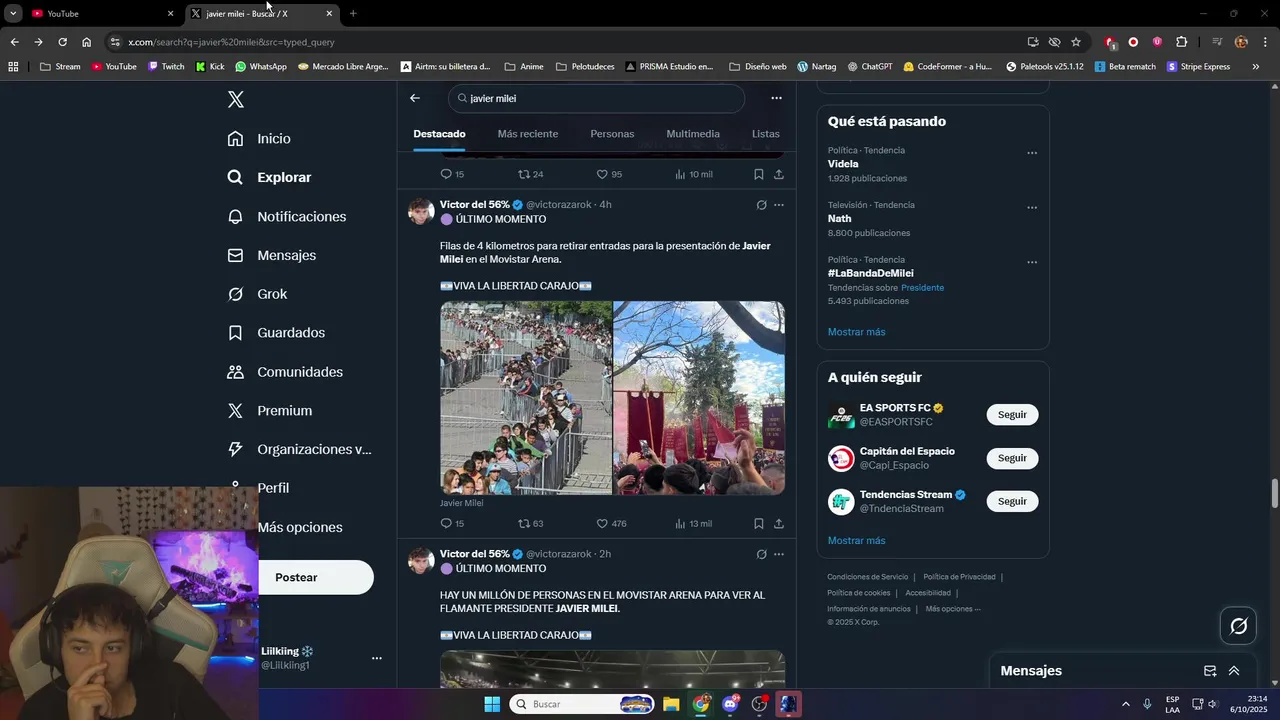Click the Organizaciones lightning icon
This screenshot has height=720, width=1280.
click(235, 449)
